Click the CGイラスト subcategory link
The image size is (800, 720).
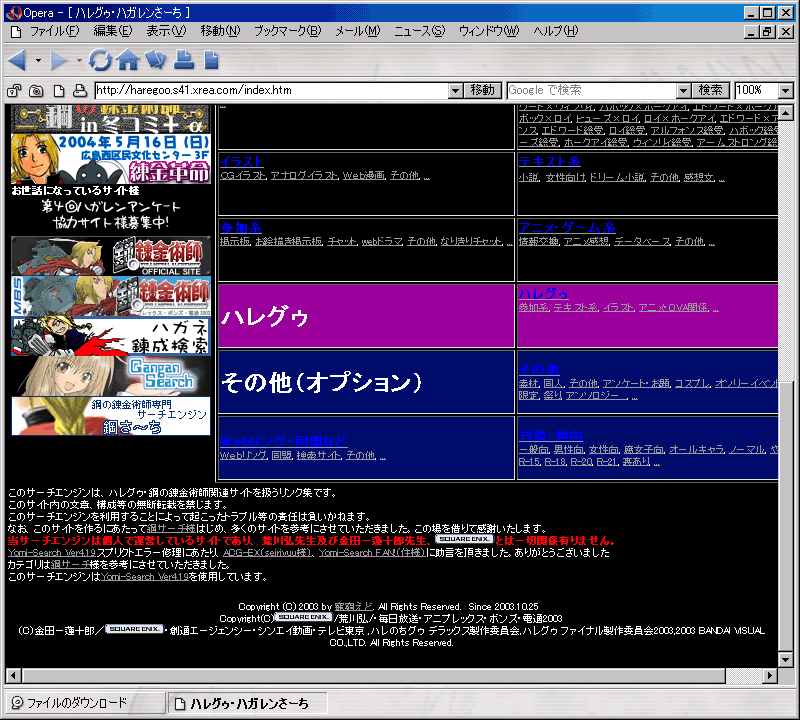tap(243, 176)
